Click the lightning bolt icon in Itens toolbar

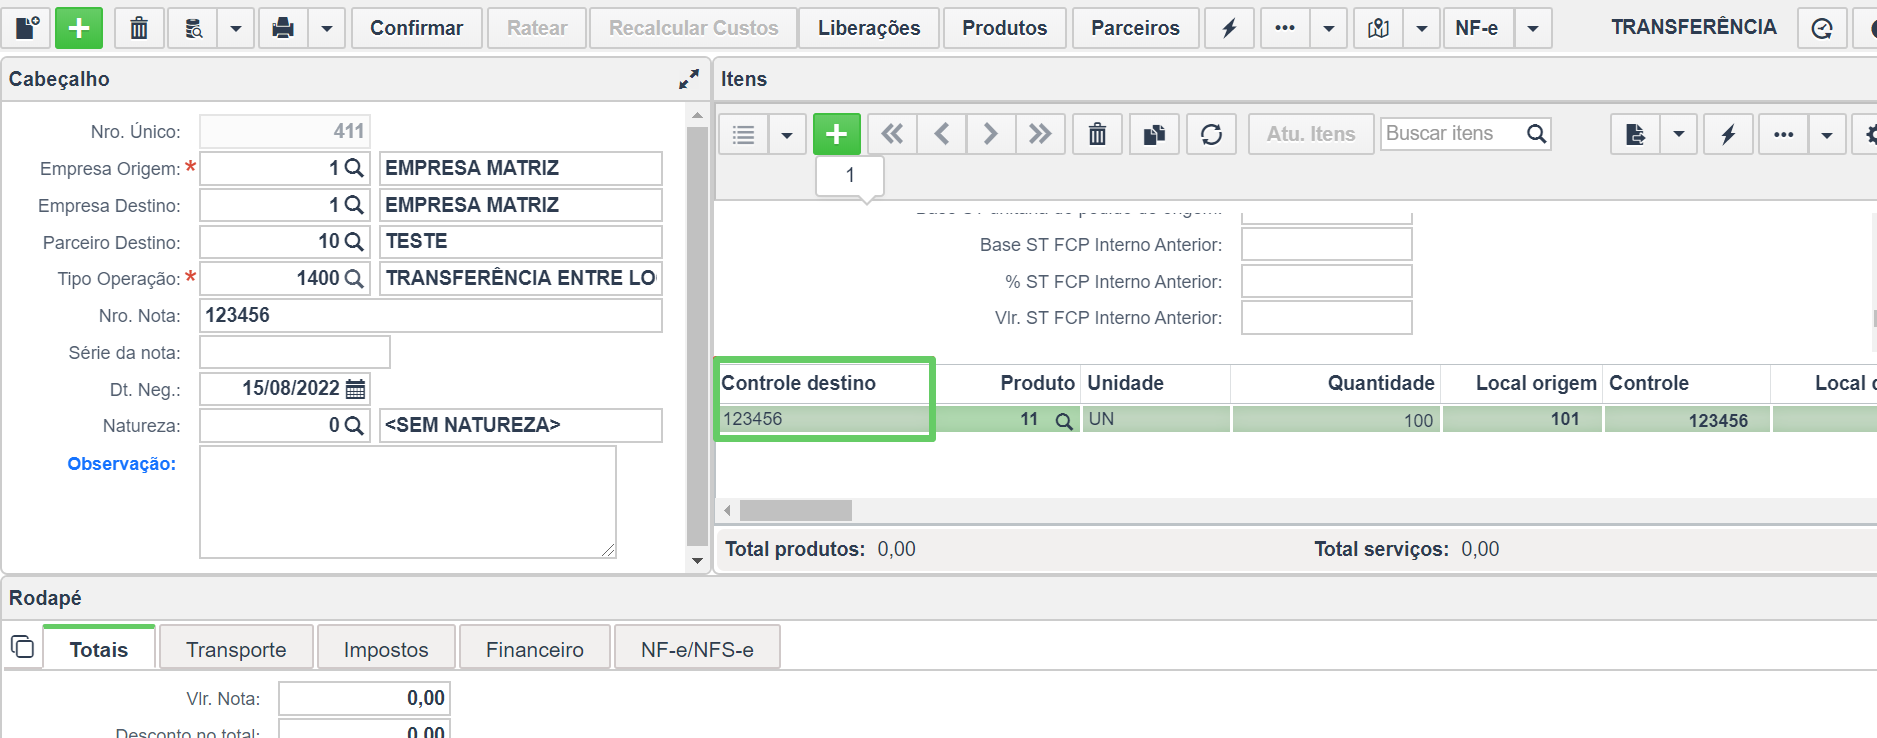point(1728,134)
